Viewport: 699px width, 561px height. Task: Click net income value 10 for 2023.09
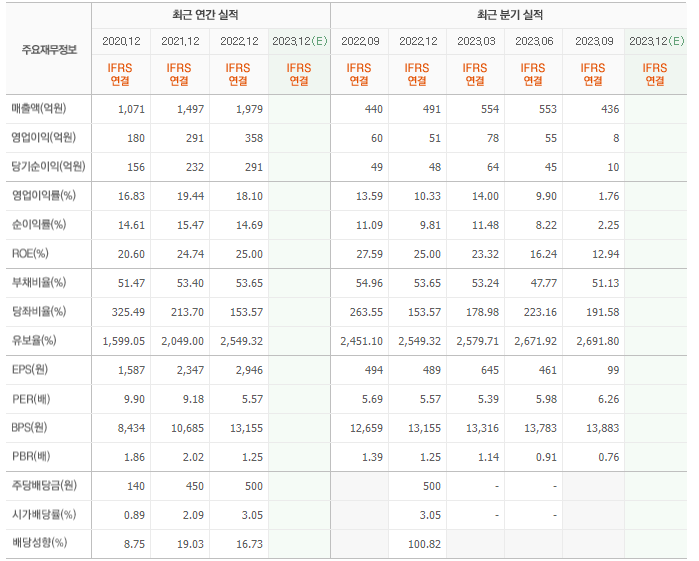click(x=613, y=167)
